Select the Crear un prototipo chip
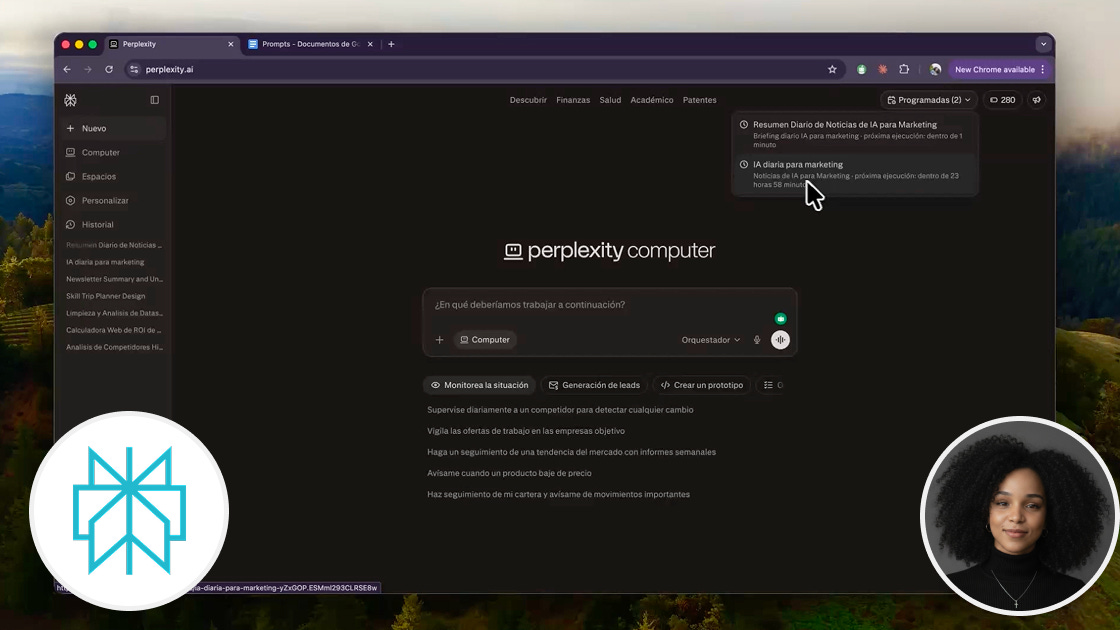This screenshot has width=1120, height=630. pyautogui.click(x=701, y=385)
